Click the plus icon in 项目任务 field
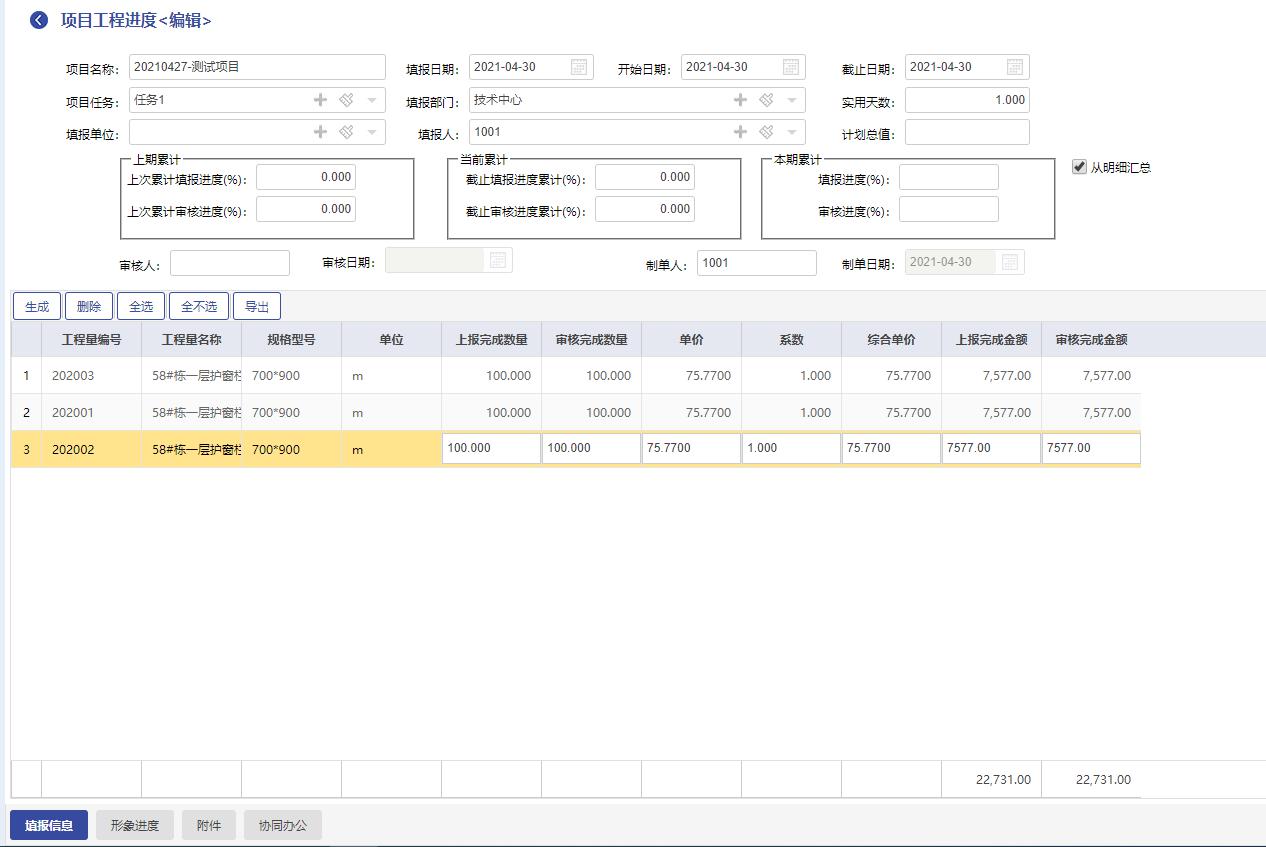Image resolution: width=1266 pixels, height=847 pixels. pos(321,100)
